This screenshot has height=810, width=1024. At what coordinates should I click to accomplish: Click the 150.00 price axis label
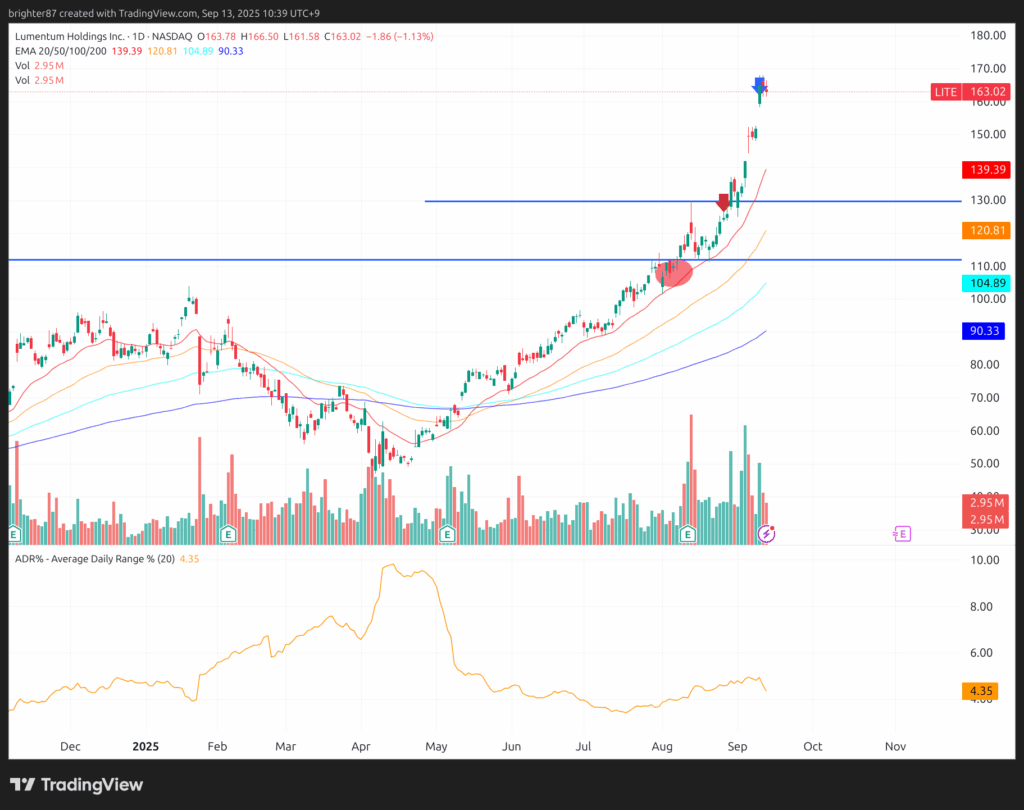click(x=987, y=134)
